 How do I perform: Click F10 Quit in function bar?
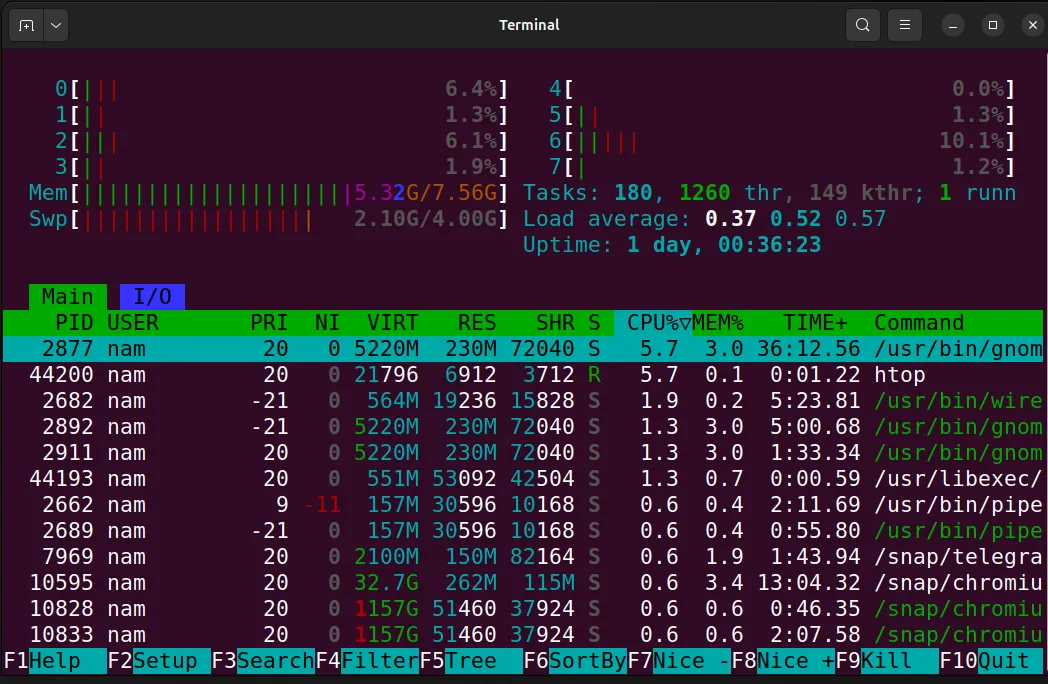coord(992,661)
